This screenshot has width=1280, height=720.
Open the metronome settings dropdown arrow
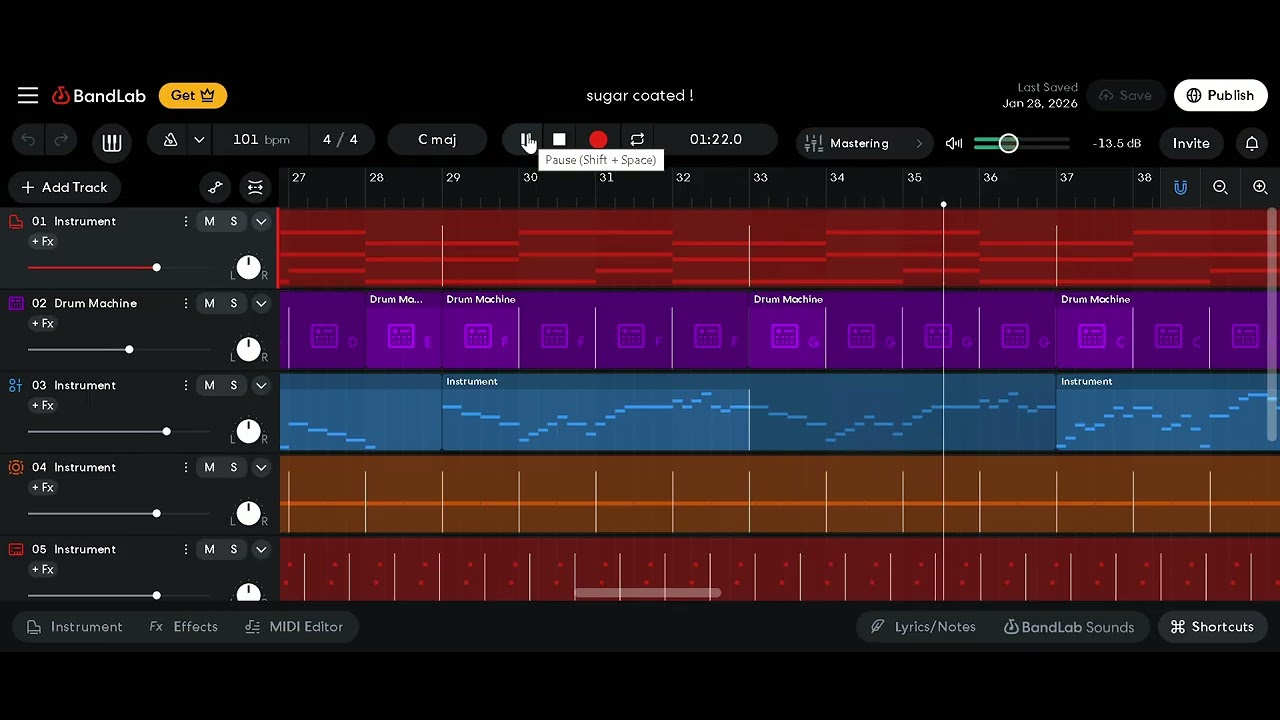tap(199, 140)
